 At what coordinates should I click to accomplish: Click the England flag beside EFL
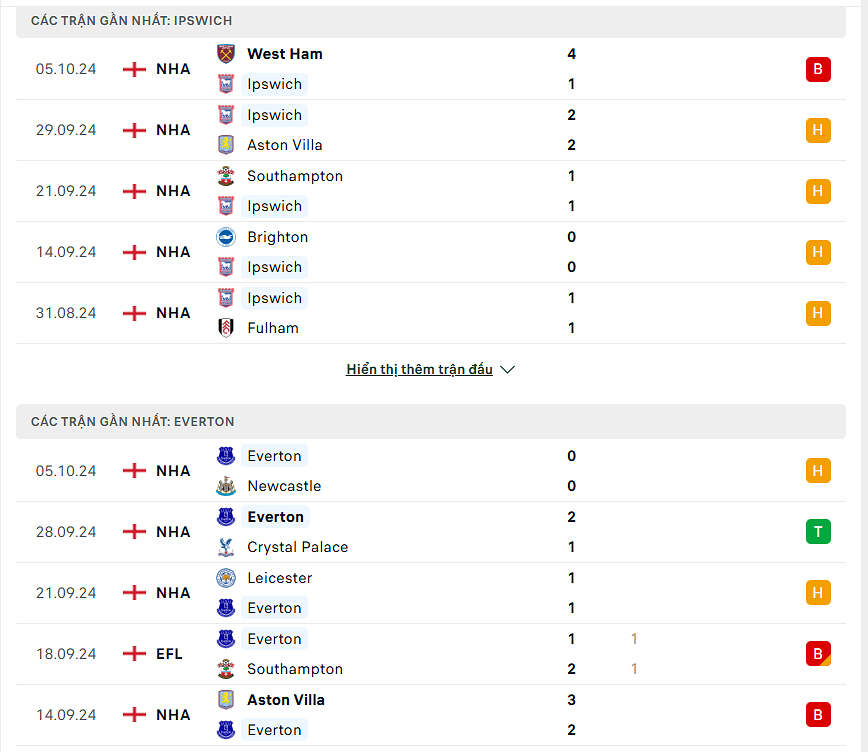click(134, 654)
